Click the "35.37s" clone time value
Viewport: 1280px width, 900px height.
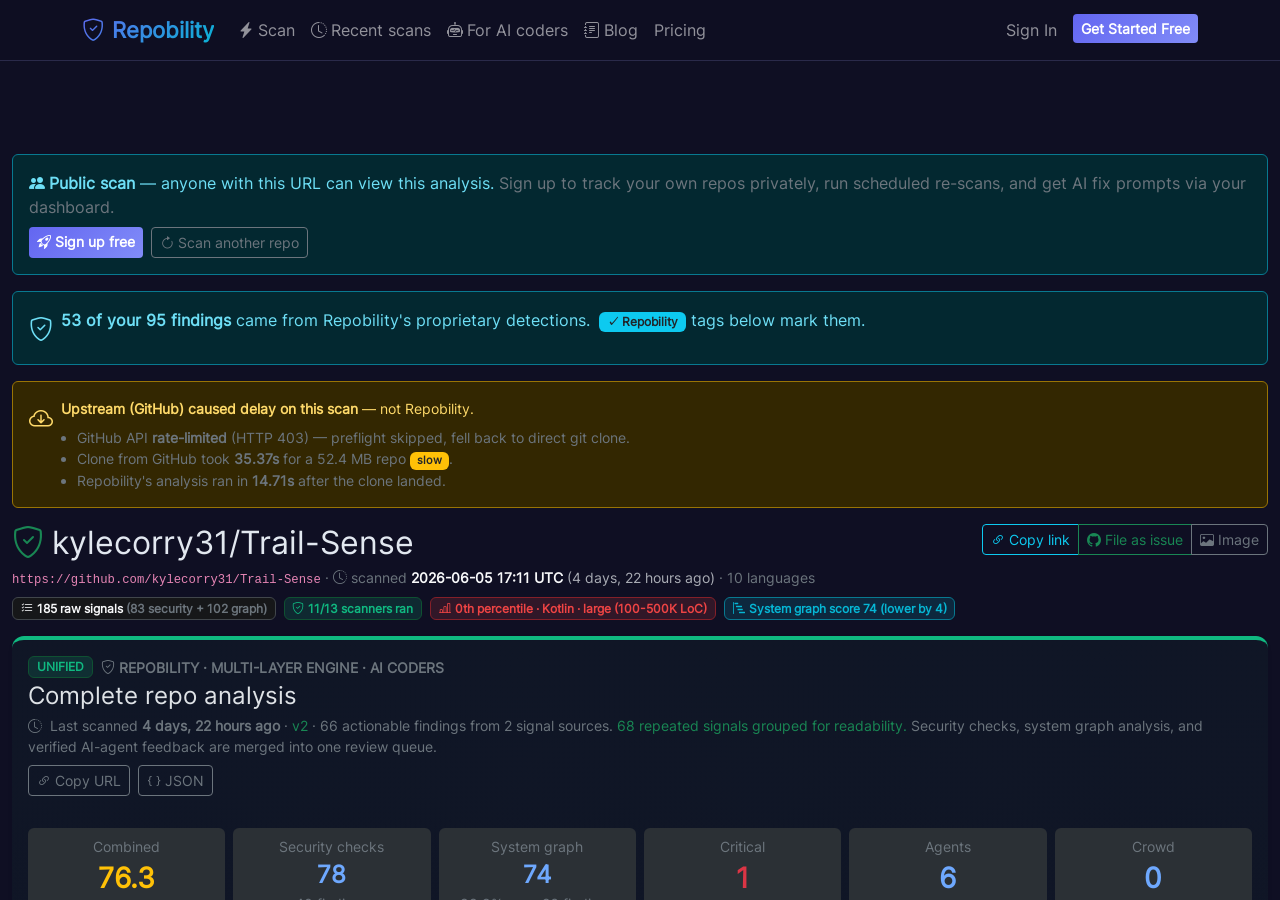[x=256, y=460]
